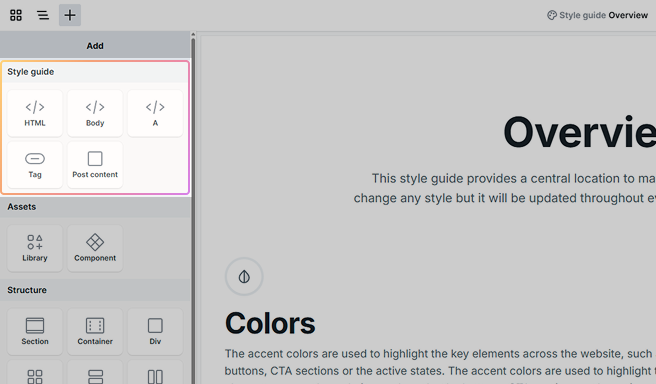Viewport: 656px width, 384px height.
Task: Add the Tag element
Action: pyautogui.click(x=35, y=165)
